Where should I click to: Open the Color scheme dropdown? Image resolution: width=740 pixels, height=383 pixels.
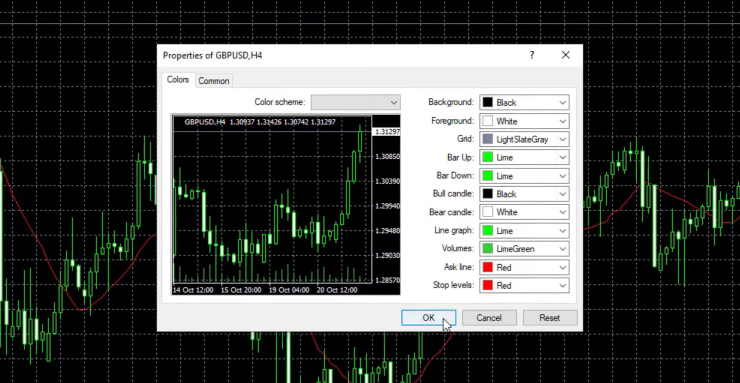pyautogui.click(x=355, y=102)
